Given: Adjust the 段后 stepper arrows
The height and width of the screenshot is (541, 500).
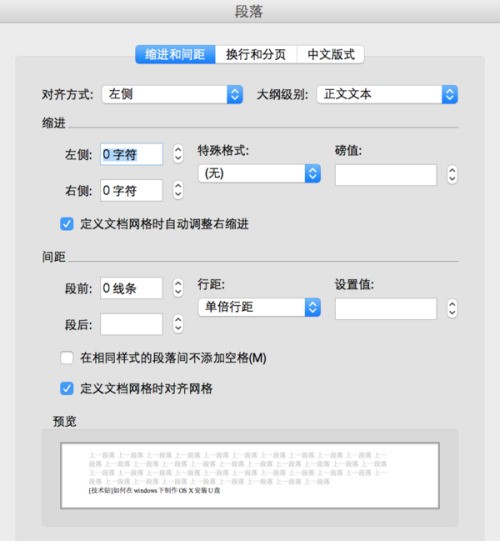Looking at the screenshot, I should 178,324.
